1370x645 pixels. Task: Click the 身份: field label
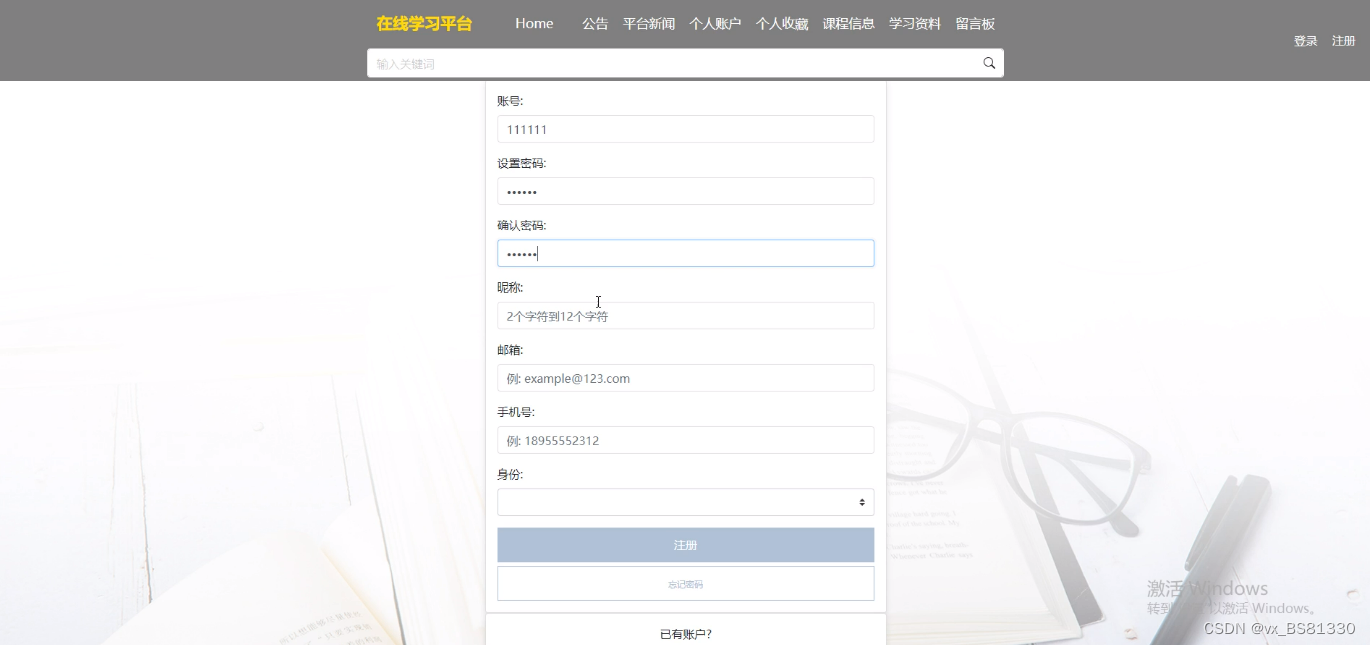[510, 474]
